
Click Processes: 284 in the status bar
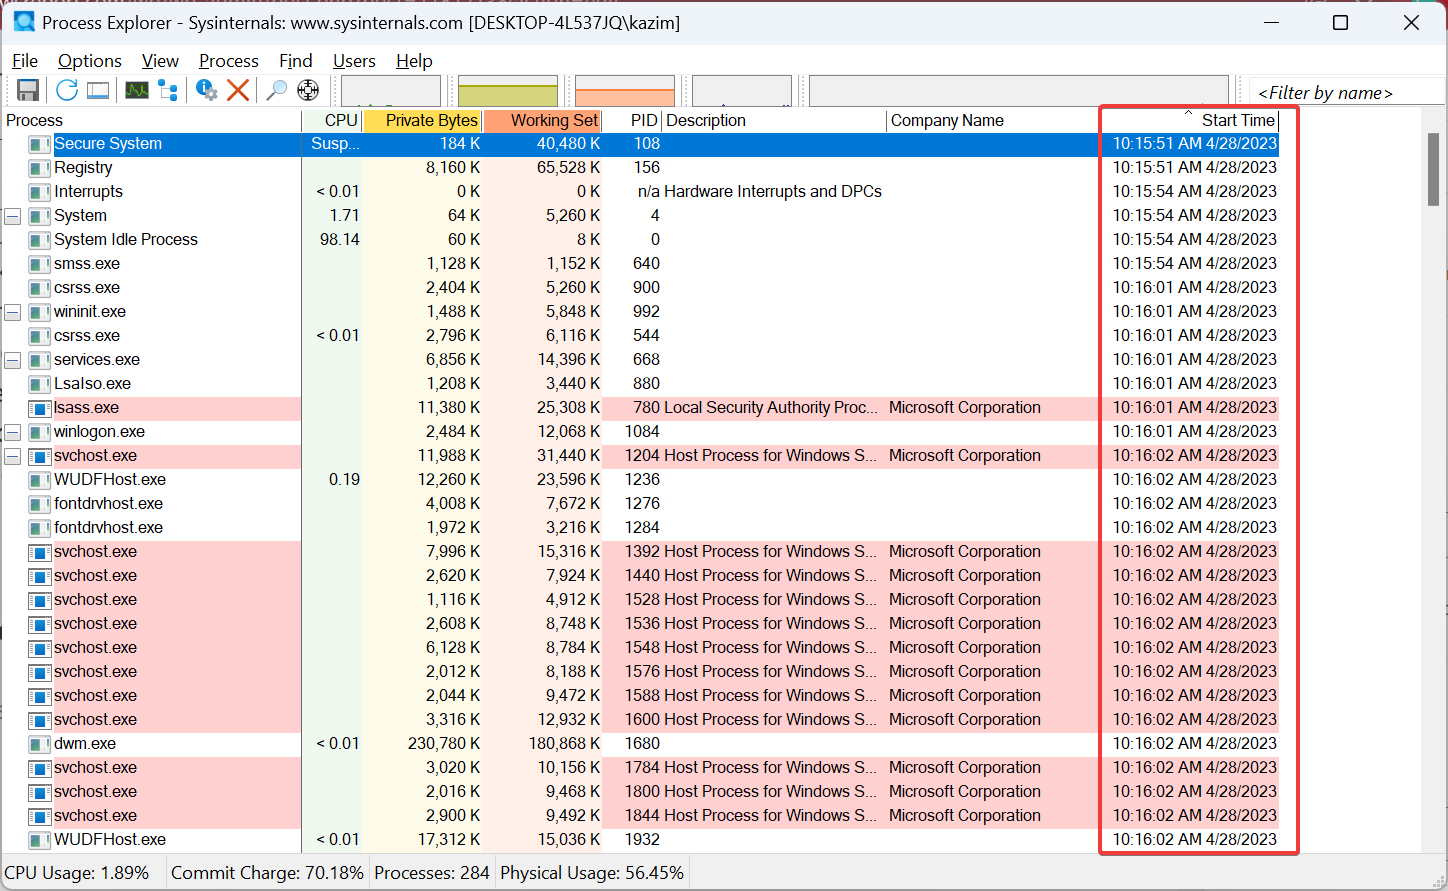tap(432, 873)
